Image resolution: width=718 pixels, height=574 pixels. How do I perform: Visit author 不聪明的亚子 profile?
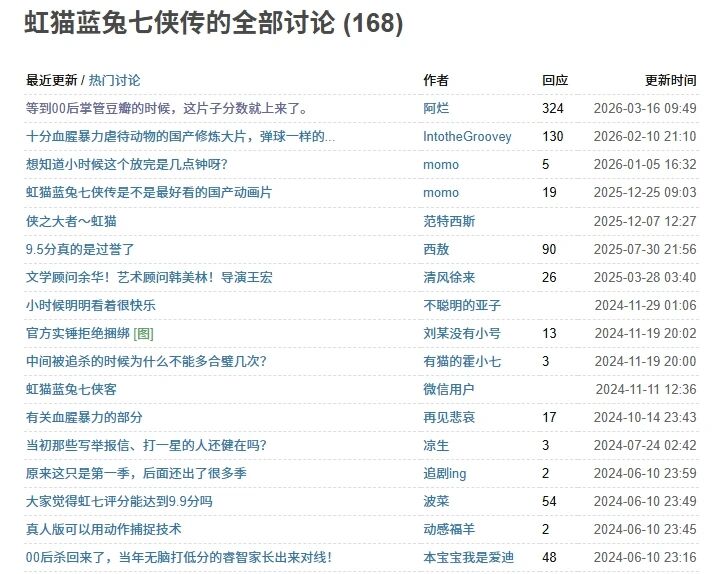pos(462,305)
